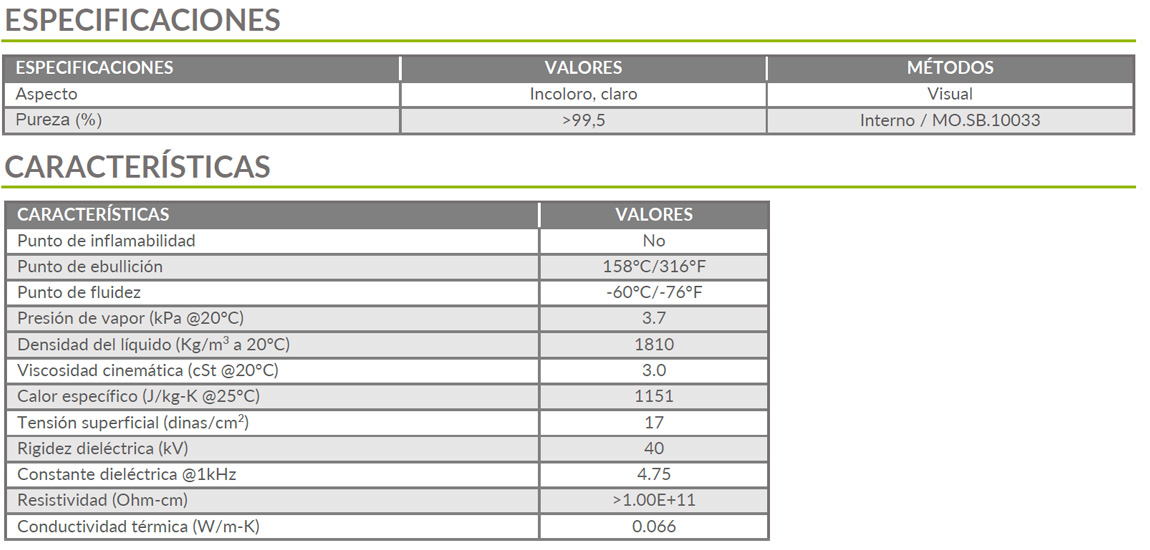Click the Calor específico value 1151
The image size is (1150, 550).
(653, 397)
